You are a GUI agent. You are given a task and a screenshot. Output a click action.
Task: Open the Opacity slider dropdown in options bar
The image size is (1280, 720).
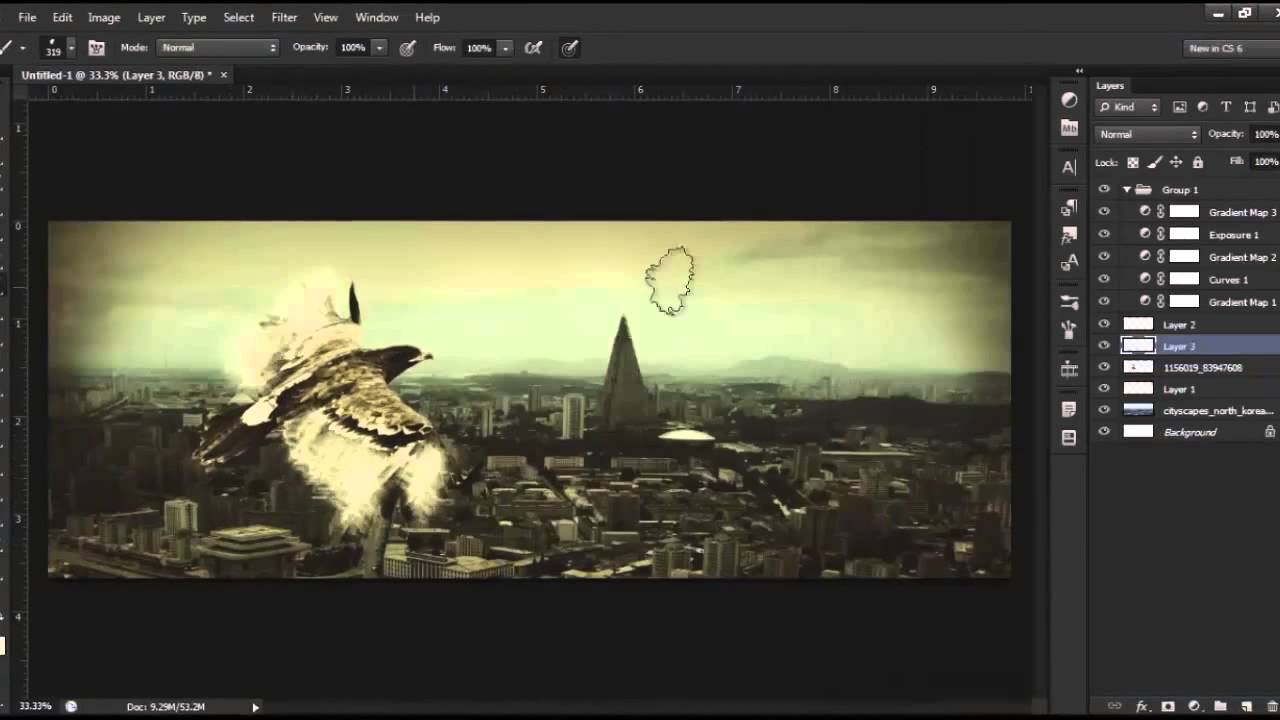379,48
